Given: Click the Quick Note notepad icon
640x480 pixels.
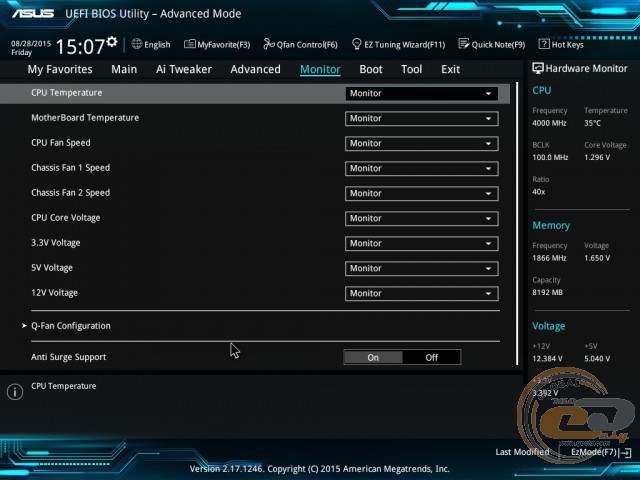Looking at the screenshot, I should point(464,44).
